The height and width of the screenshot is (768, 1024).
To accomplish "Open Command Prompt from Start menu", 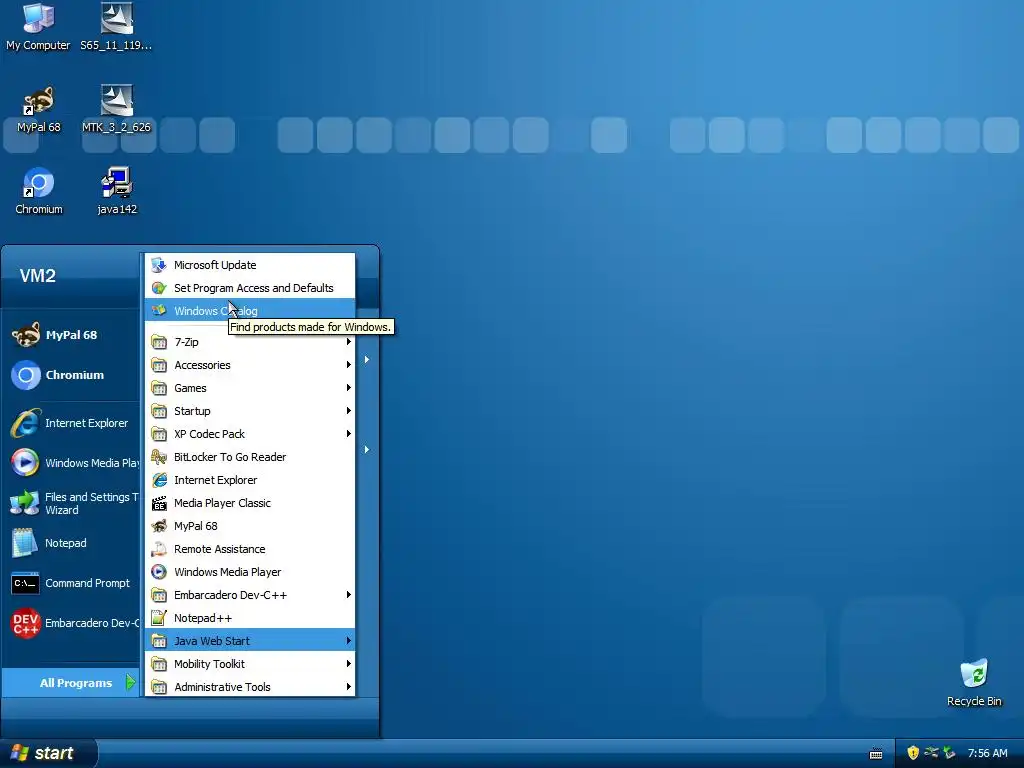I will pyautogui.click(x=72, y=583).
